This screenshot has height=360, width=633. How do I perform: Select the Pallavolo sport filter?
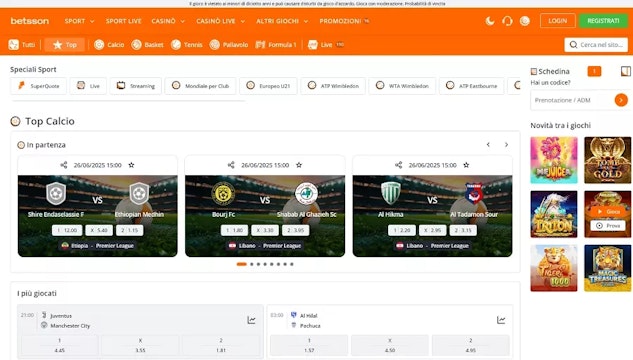[228, 45]
